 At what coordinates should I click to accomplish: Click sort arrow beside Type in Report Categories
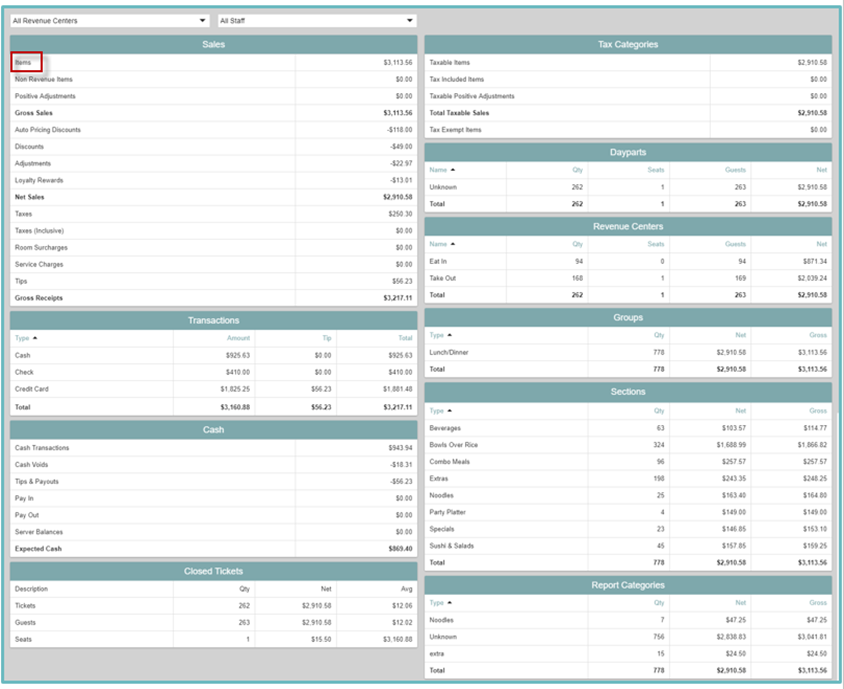click(450, 603)
